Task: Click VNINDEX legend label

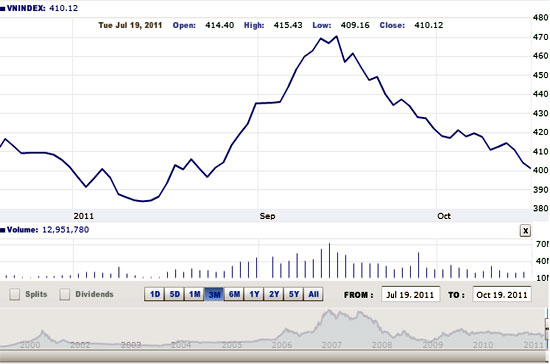Action: tap(26, 8)
